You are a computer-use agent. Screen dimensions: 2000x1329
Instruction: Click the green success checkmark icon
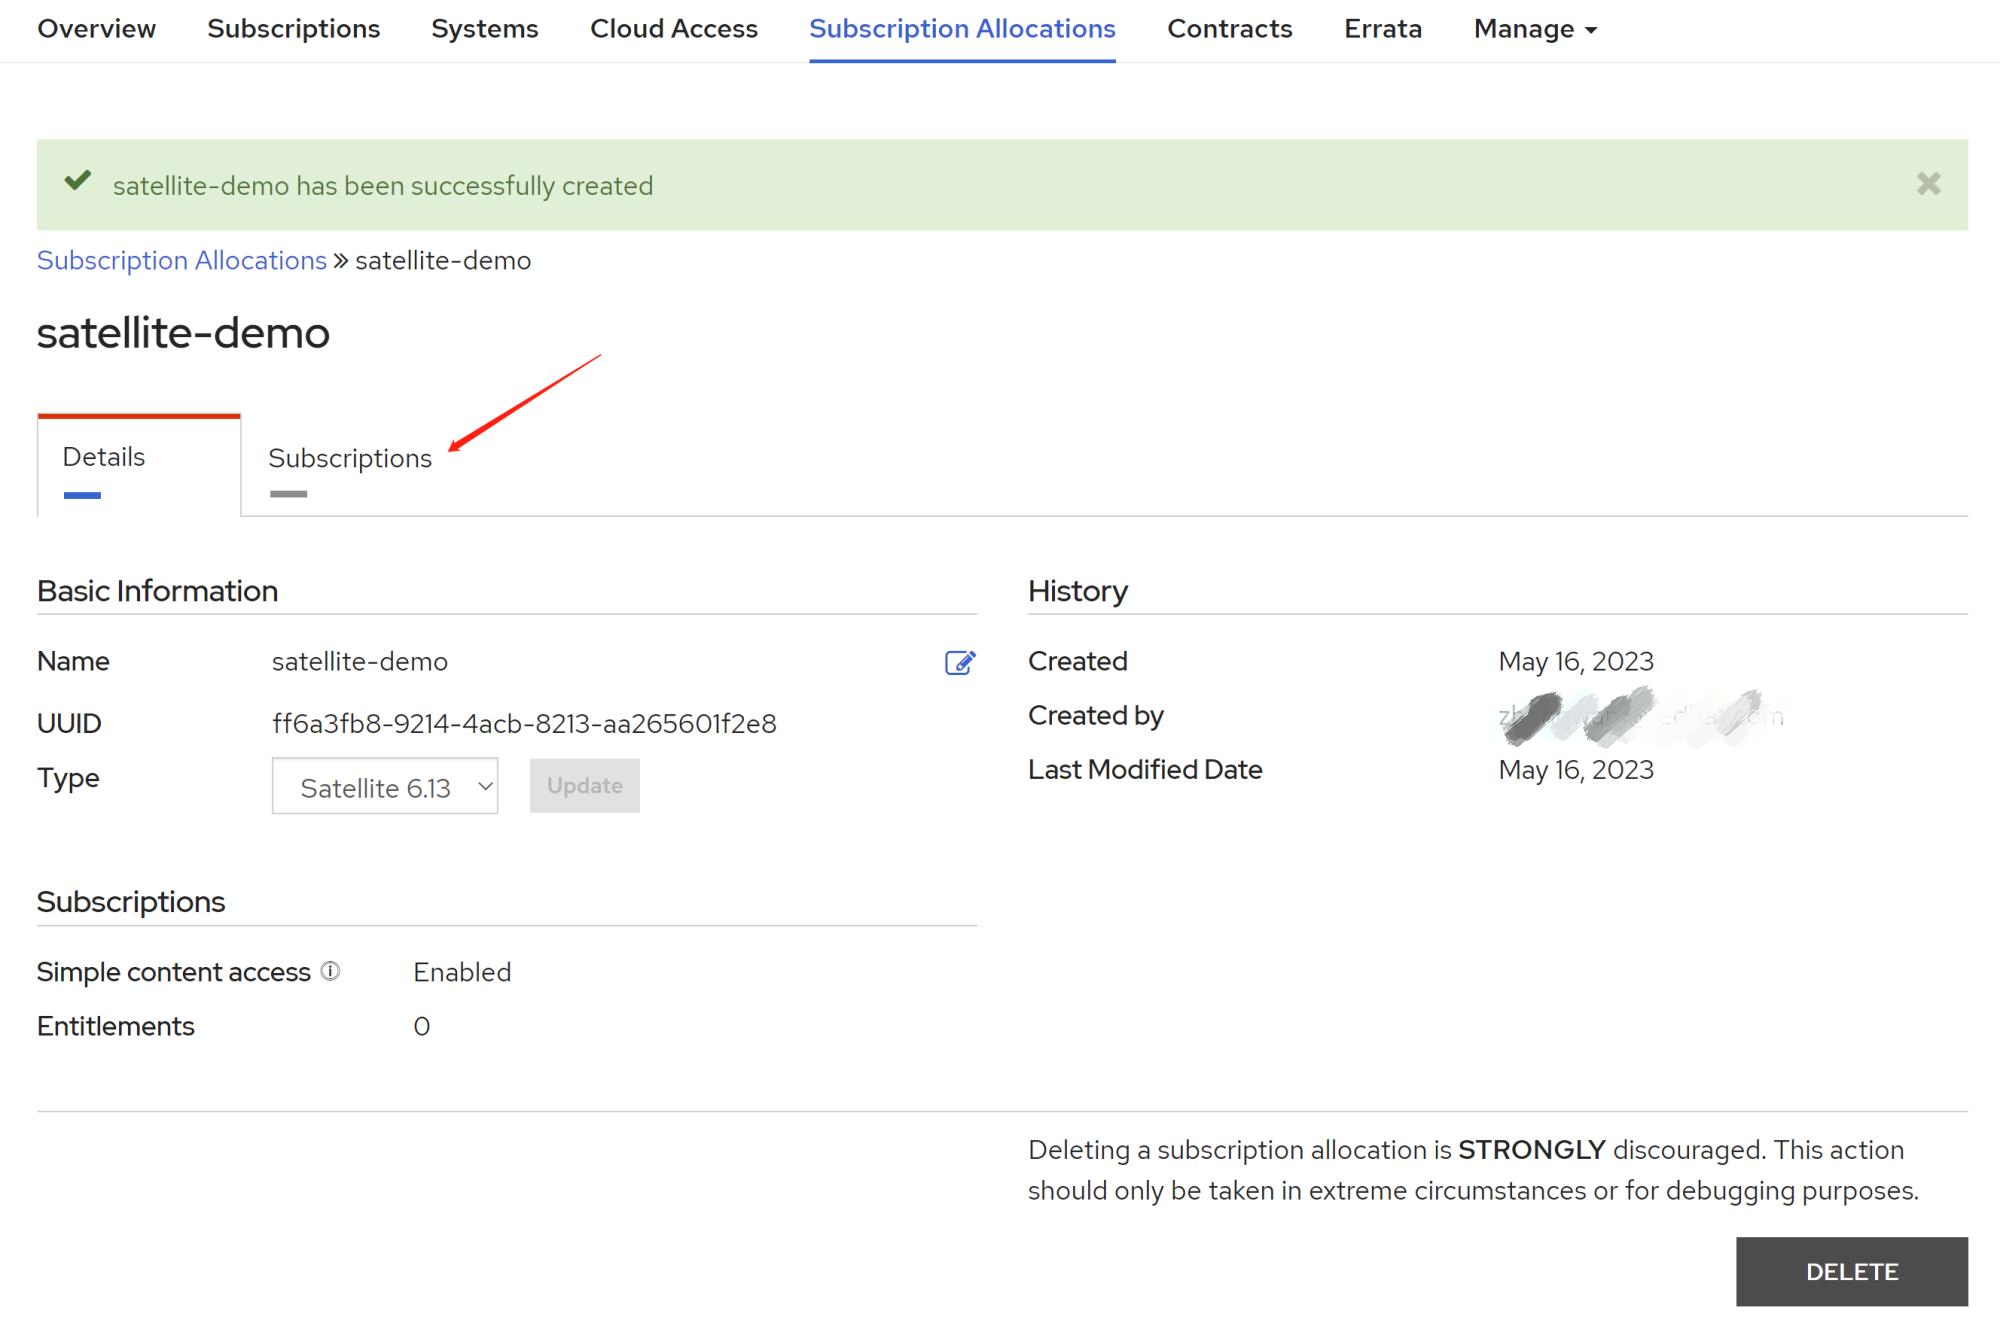(78, 182)
